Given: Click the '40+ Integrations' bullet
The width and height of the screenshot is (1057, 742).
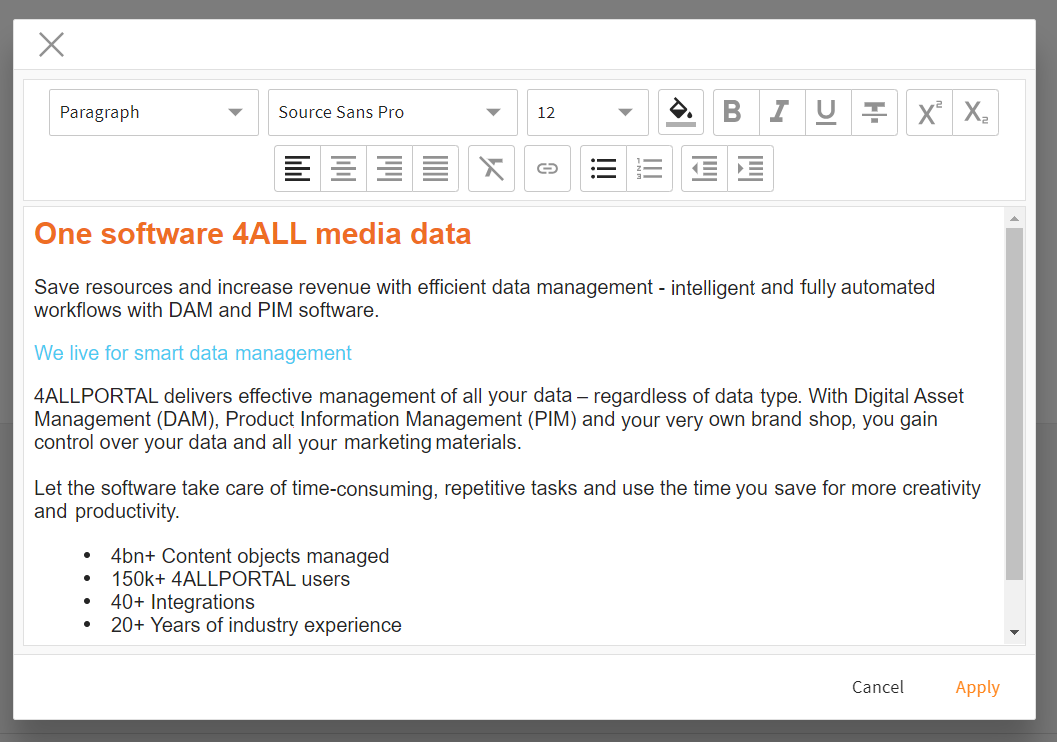Looking at the screenshot, I should point(183,602).
